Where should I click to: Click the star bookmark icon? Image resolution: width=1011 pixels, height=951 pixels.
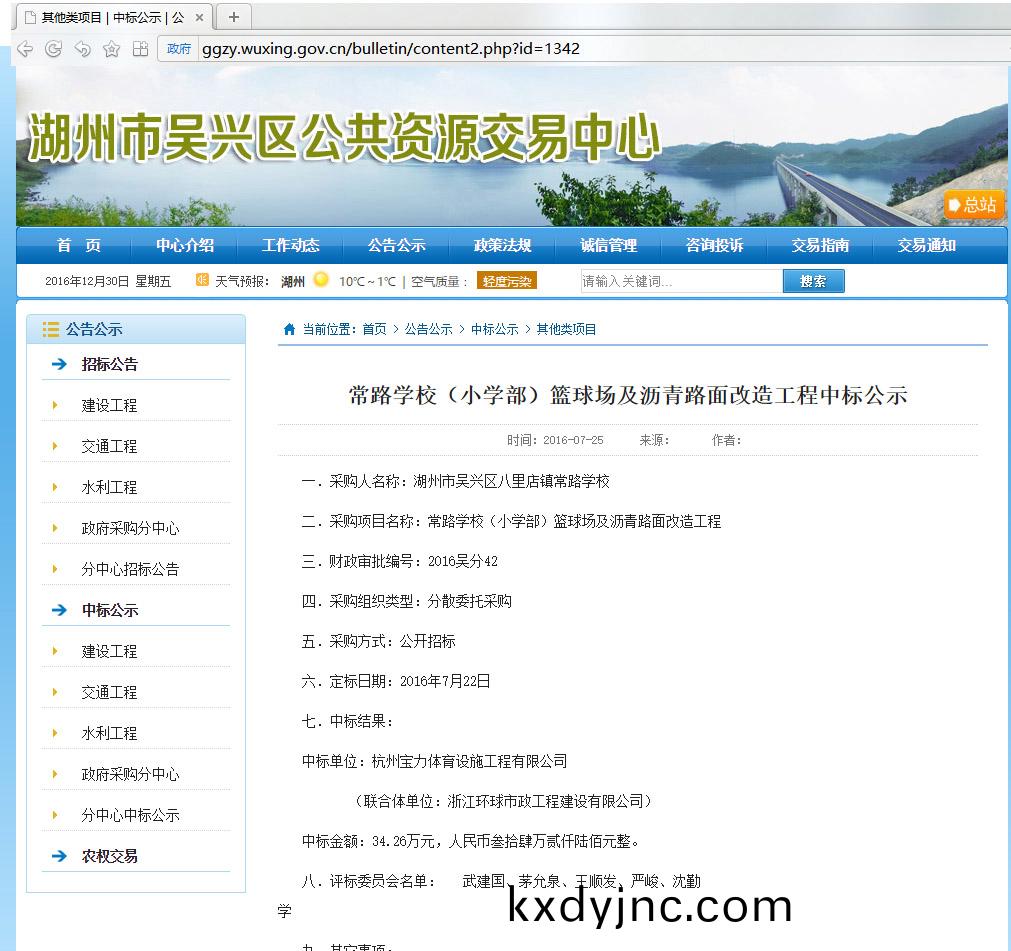[x=112, y=49]
